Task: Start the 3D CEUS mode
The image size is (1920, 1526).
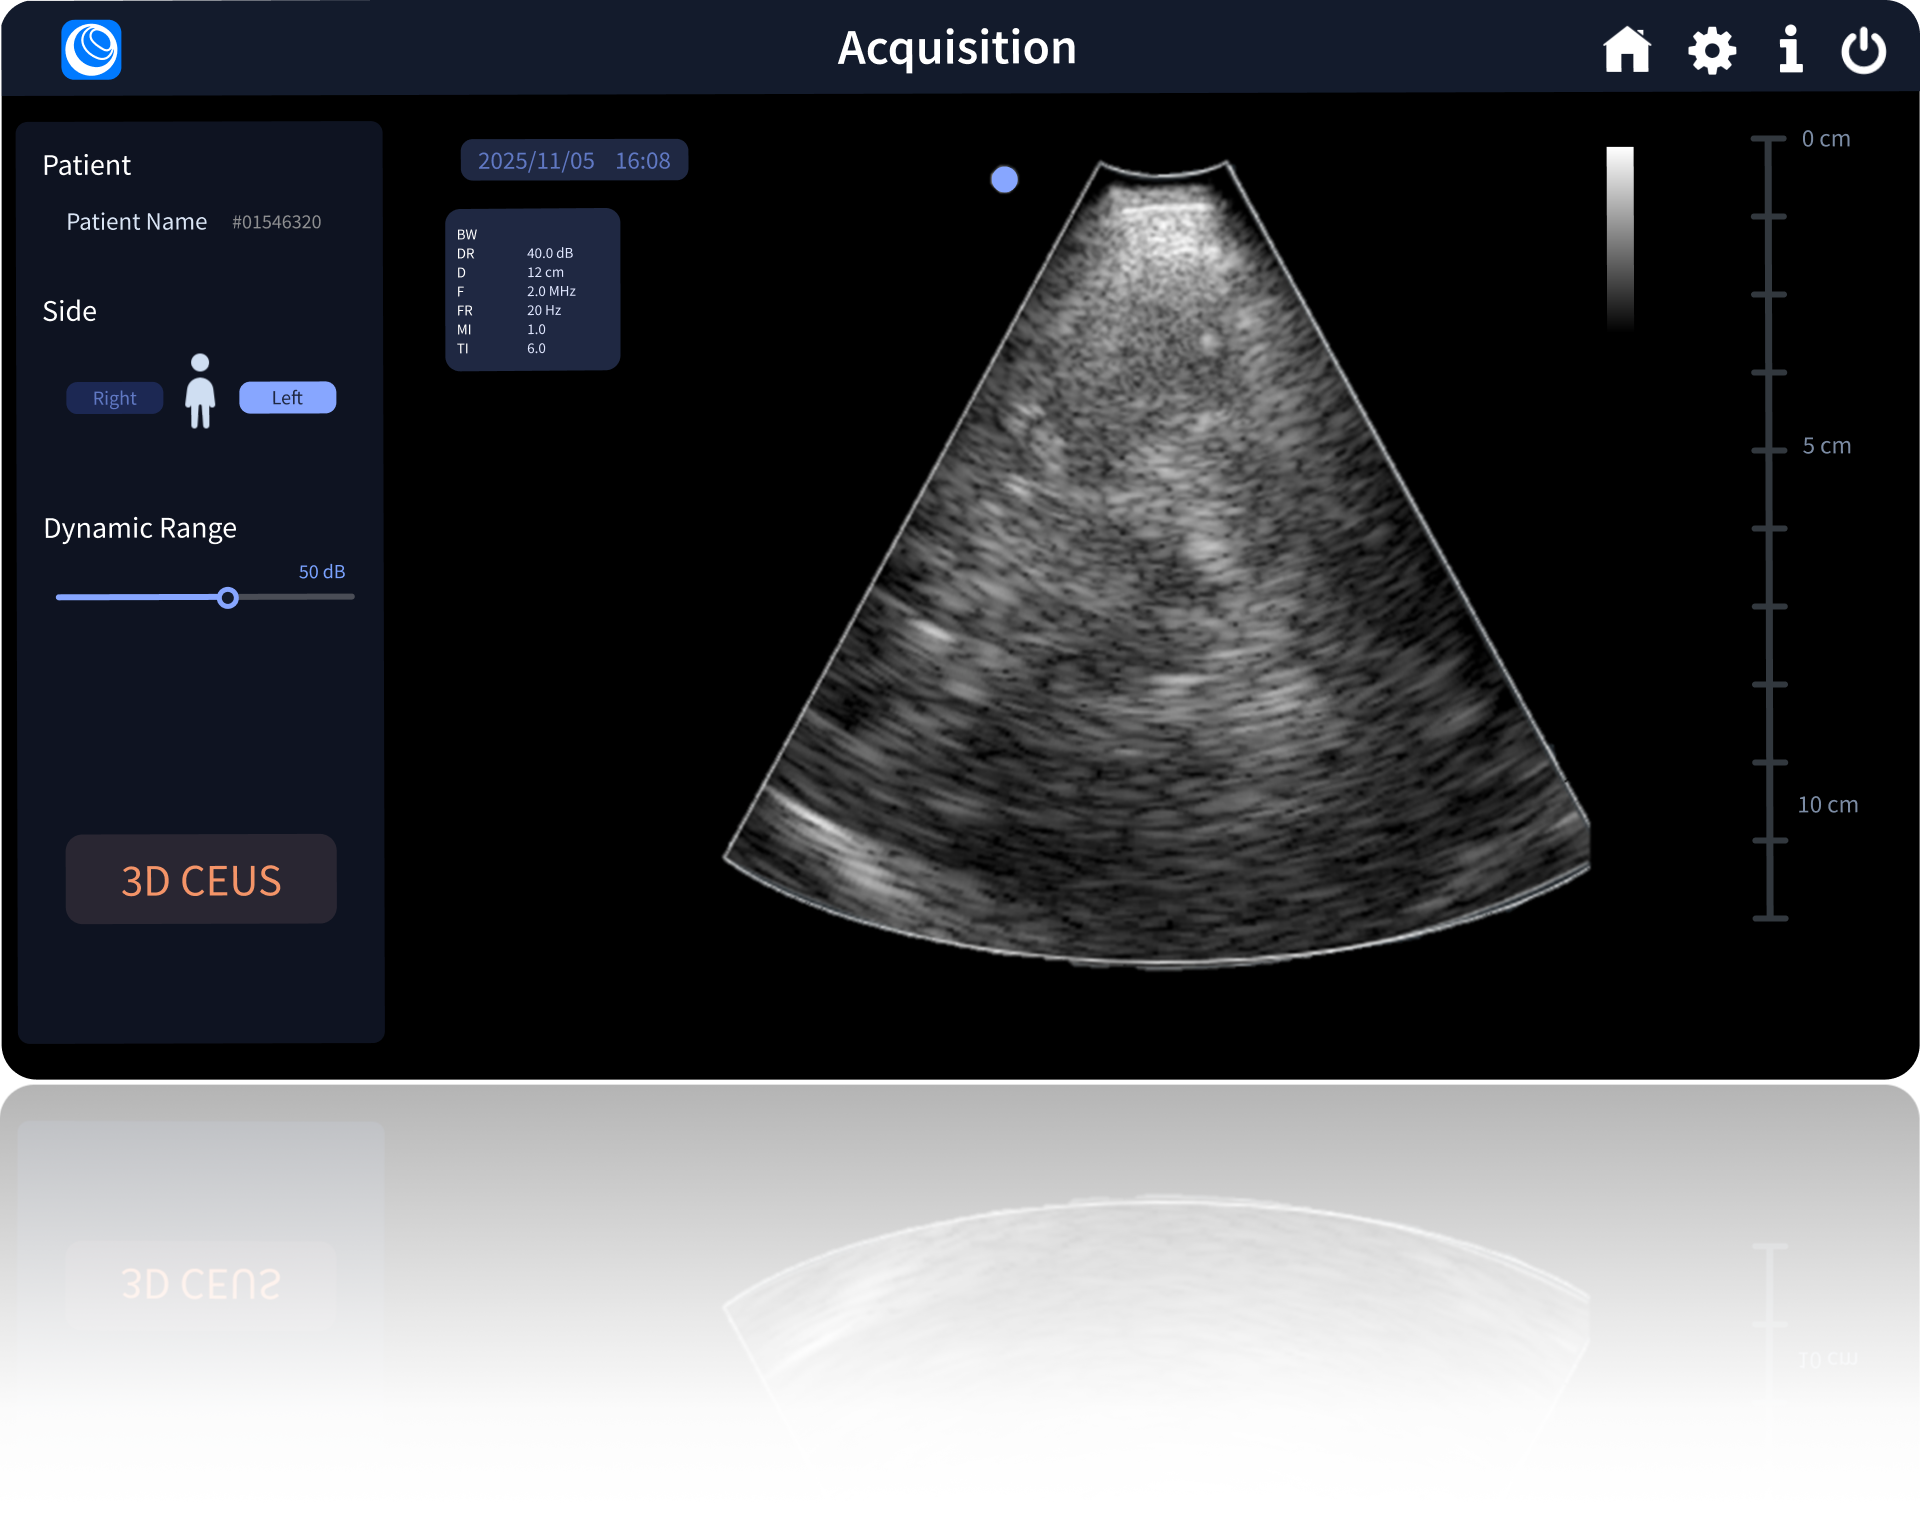Action: 201,880
